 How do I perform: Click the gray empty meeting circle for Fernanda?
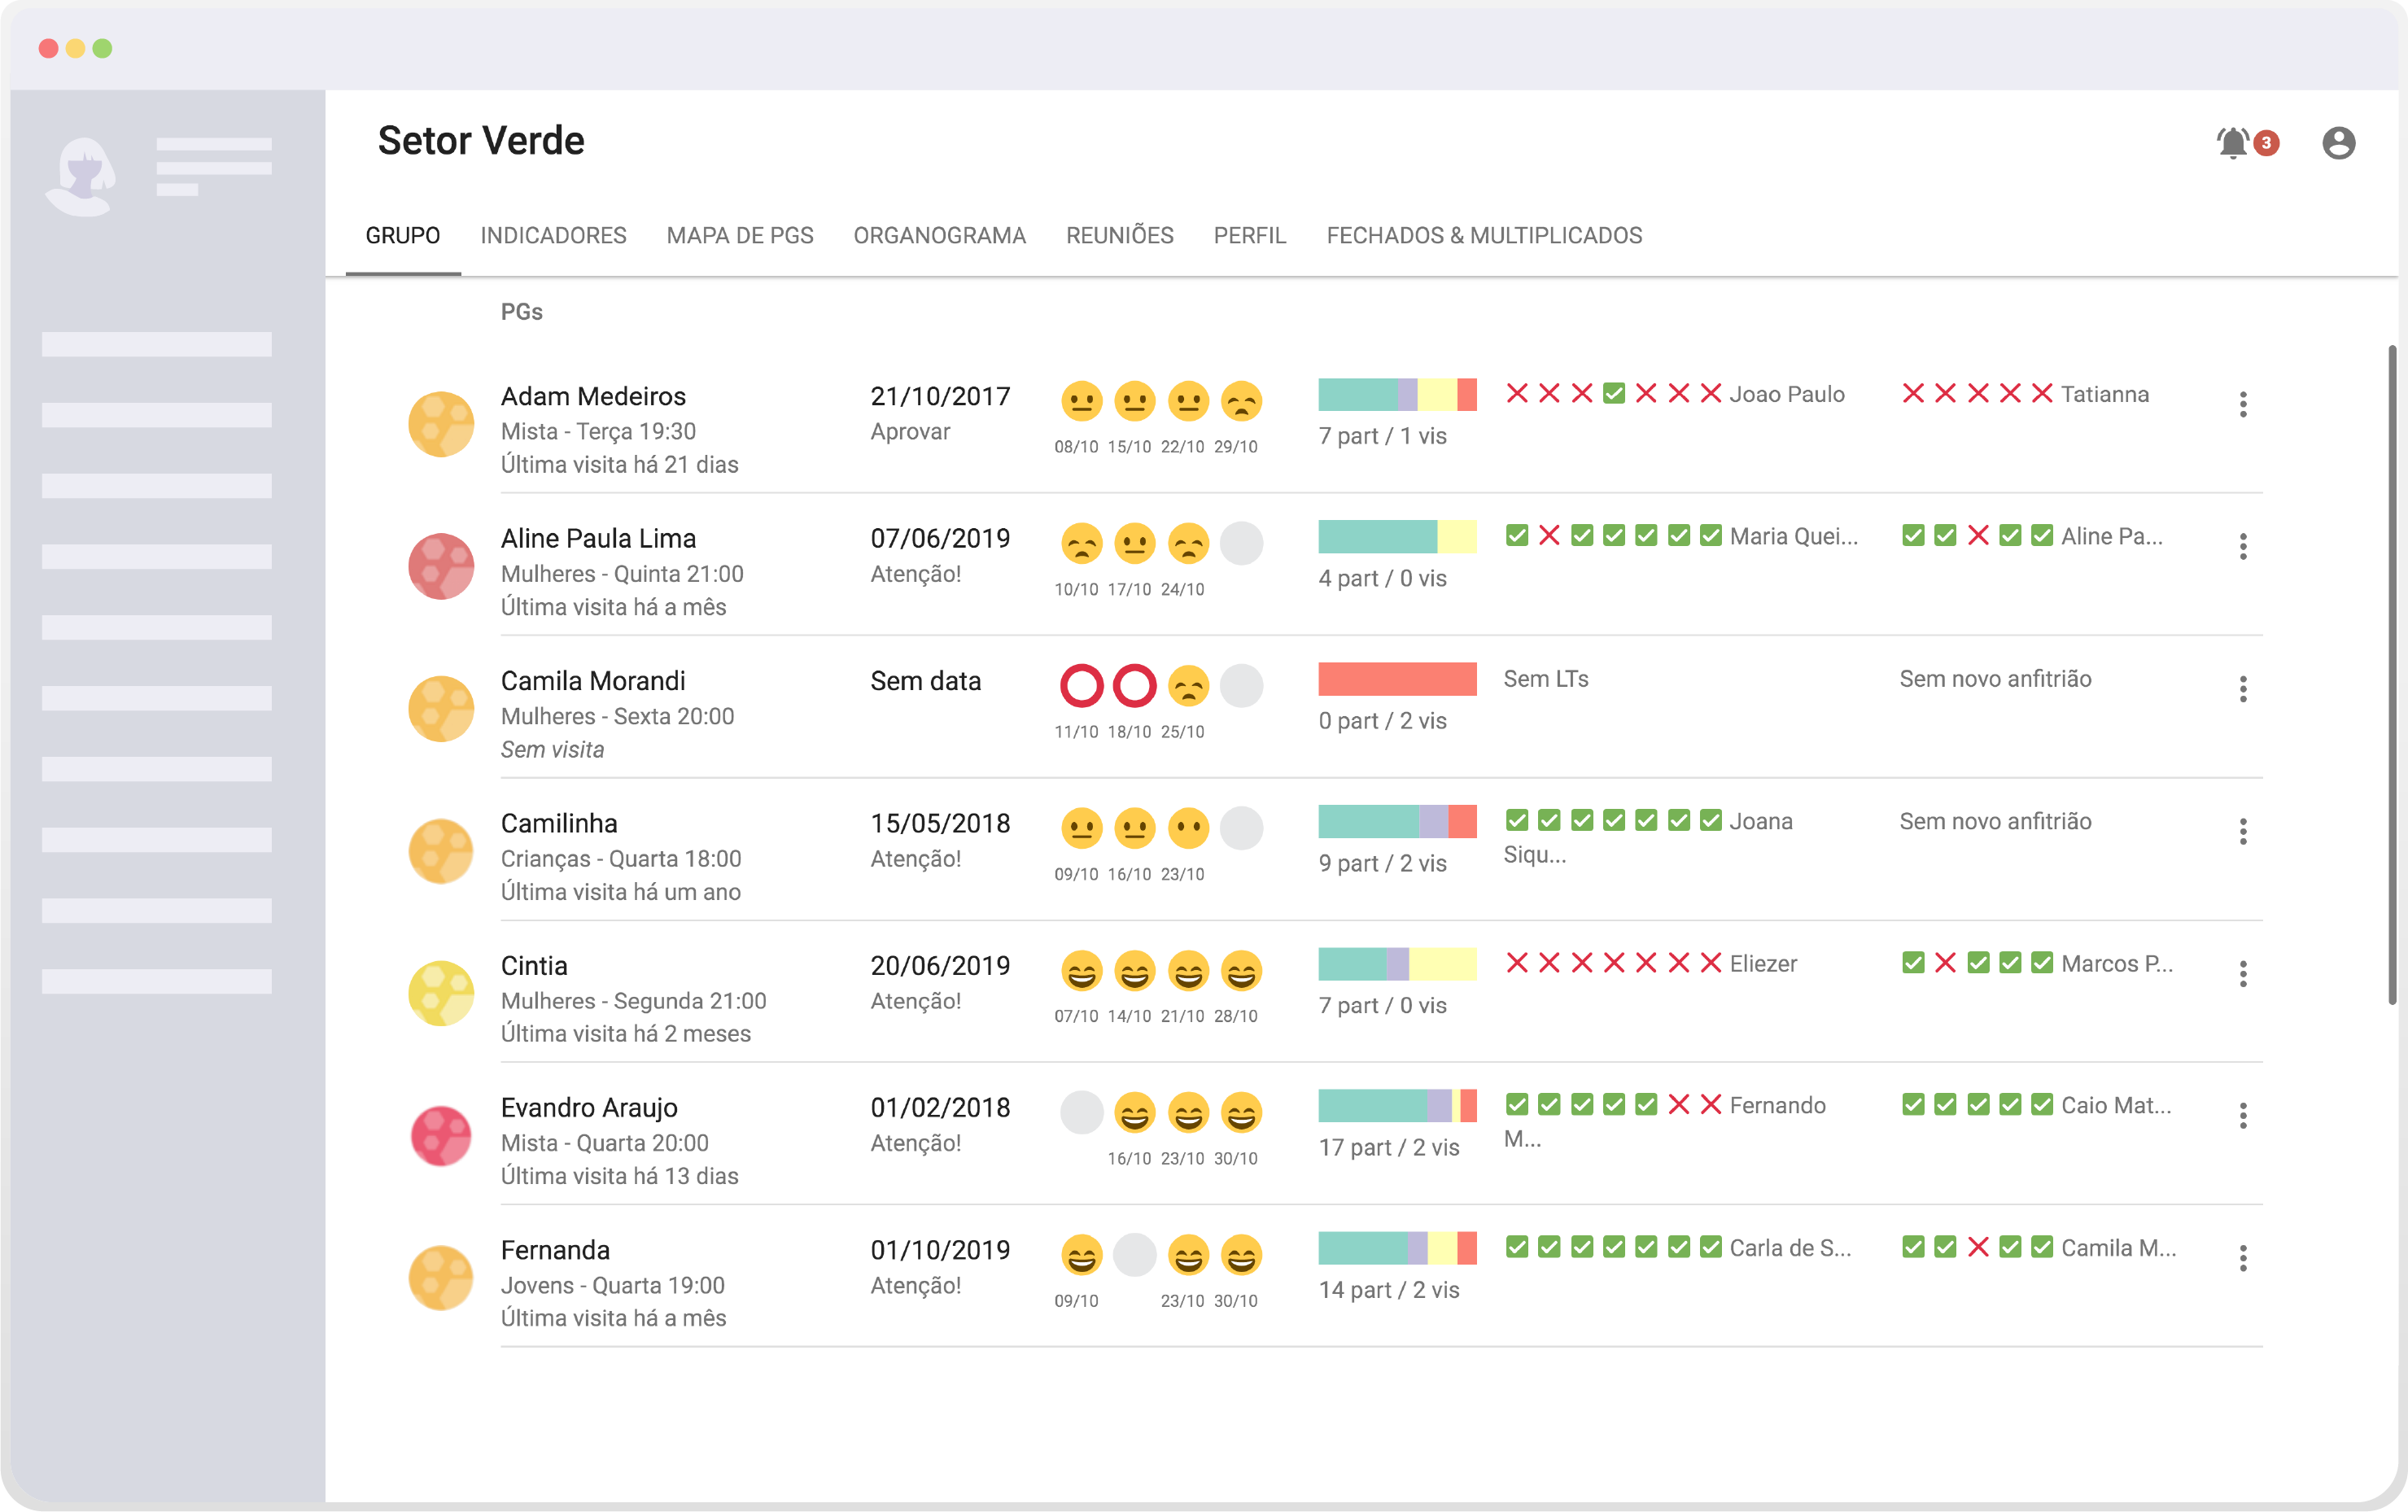pyautogui.click(x=1135, y=1255)
